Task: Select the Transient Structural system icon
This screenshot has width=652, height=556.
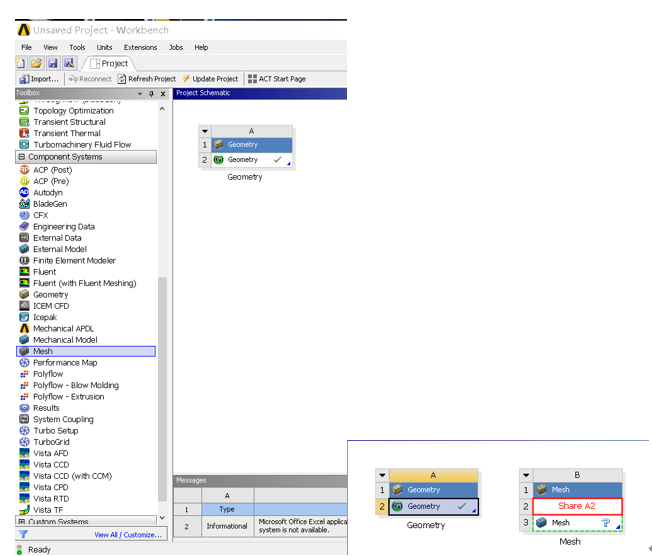Action: (24, 122)
